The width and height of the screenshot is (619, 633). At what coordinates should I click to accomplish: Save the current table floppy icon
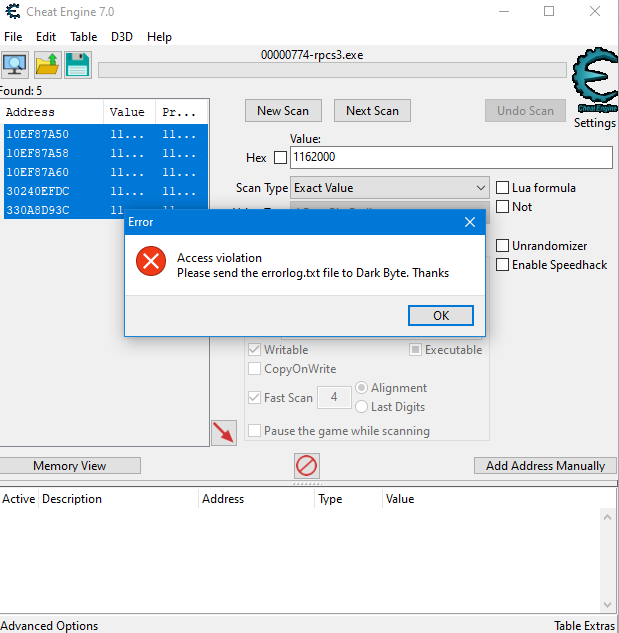(78, 65)
